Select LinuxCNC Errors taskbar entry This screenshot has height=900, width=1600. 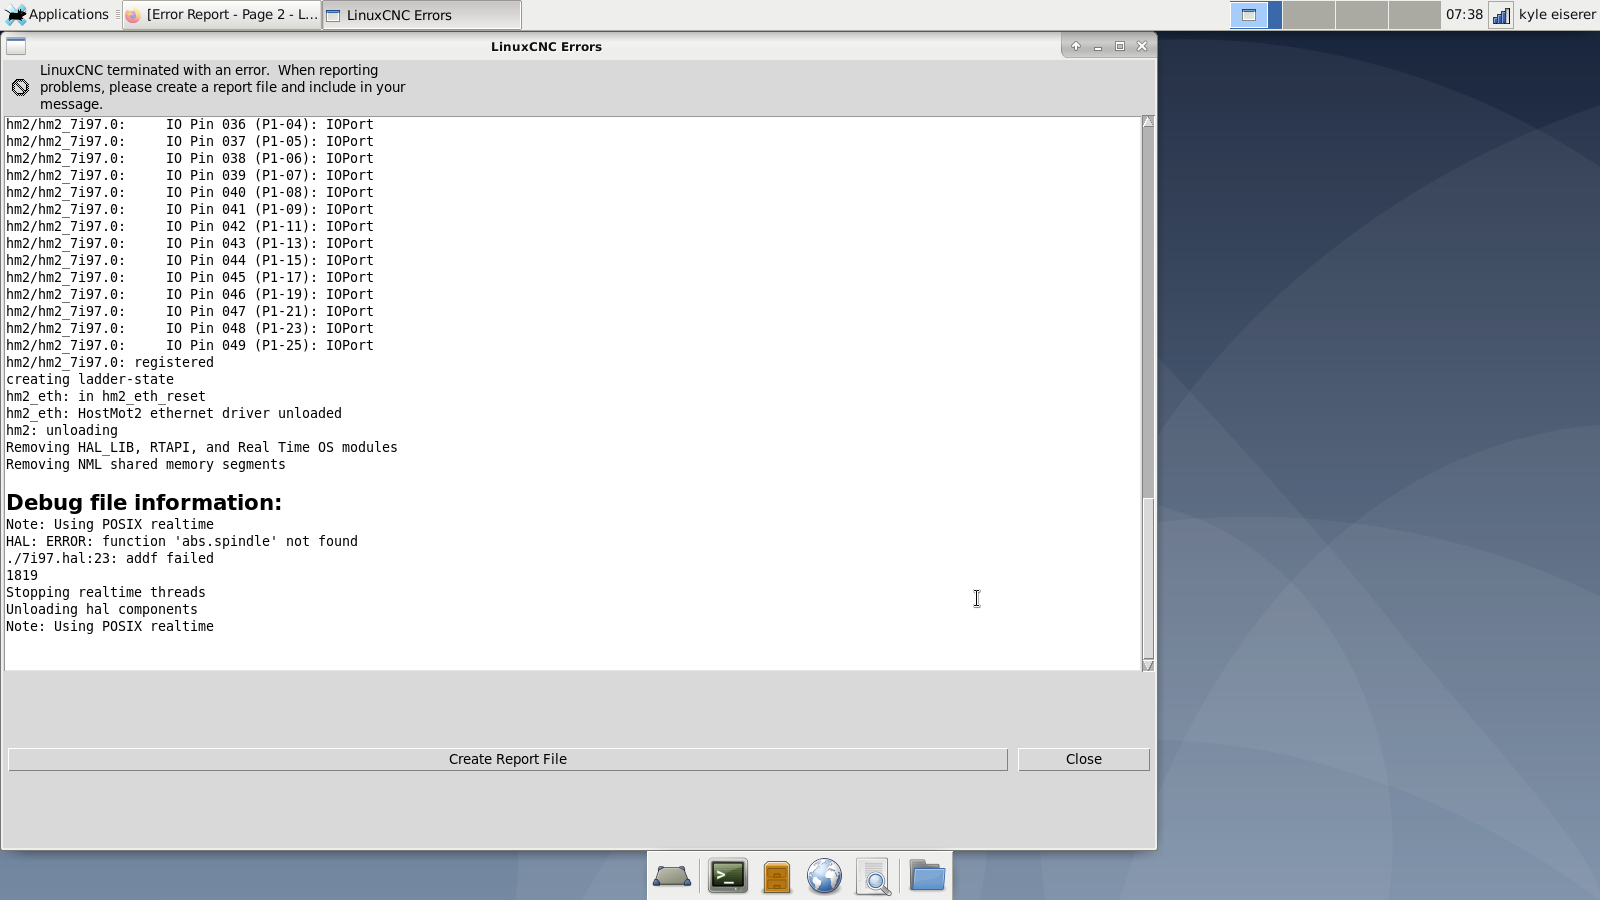[421, 14]
